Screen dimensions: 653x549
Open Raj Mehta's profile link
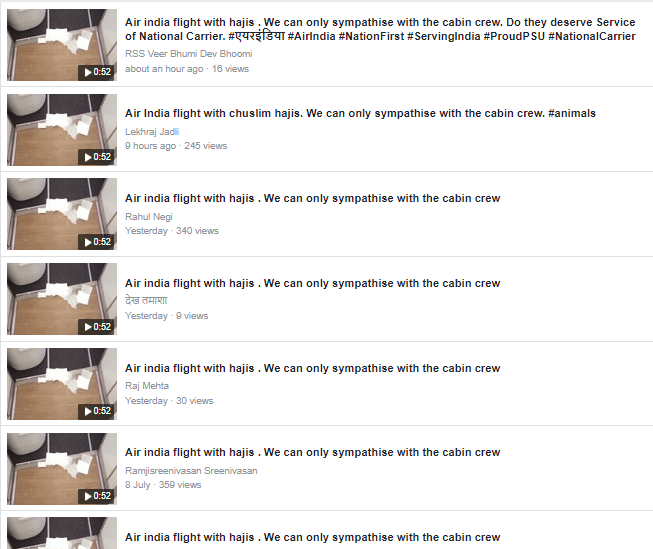[x=147, y=386]
